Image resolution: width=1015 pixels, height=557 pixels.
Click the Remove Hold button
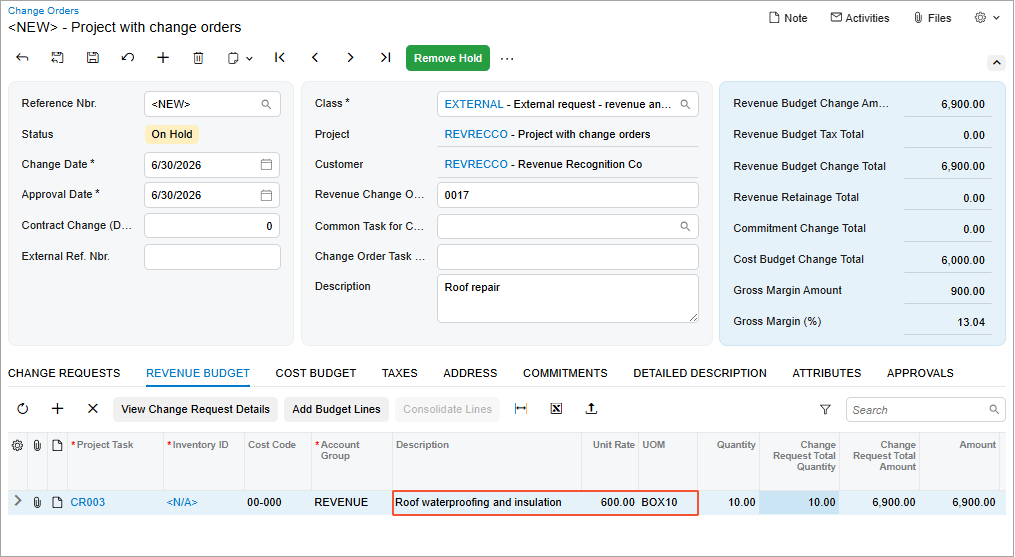coord(448,58)
